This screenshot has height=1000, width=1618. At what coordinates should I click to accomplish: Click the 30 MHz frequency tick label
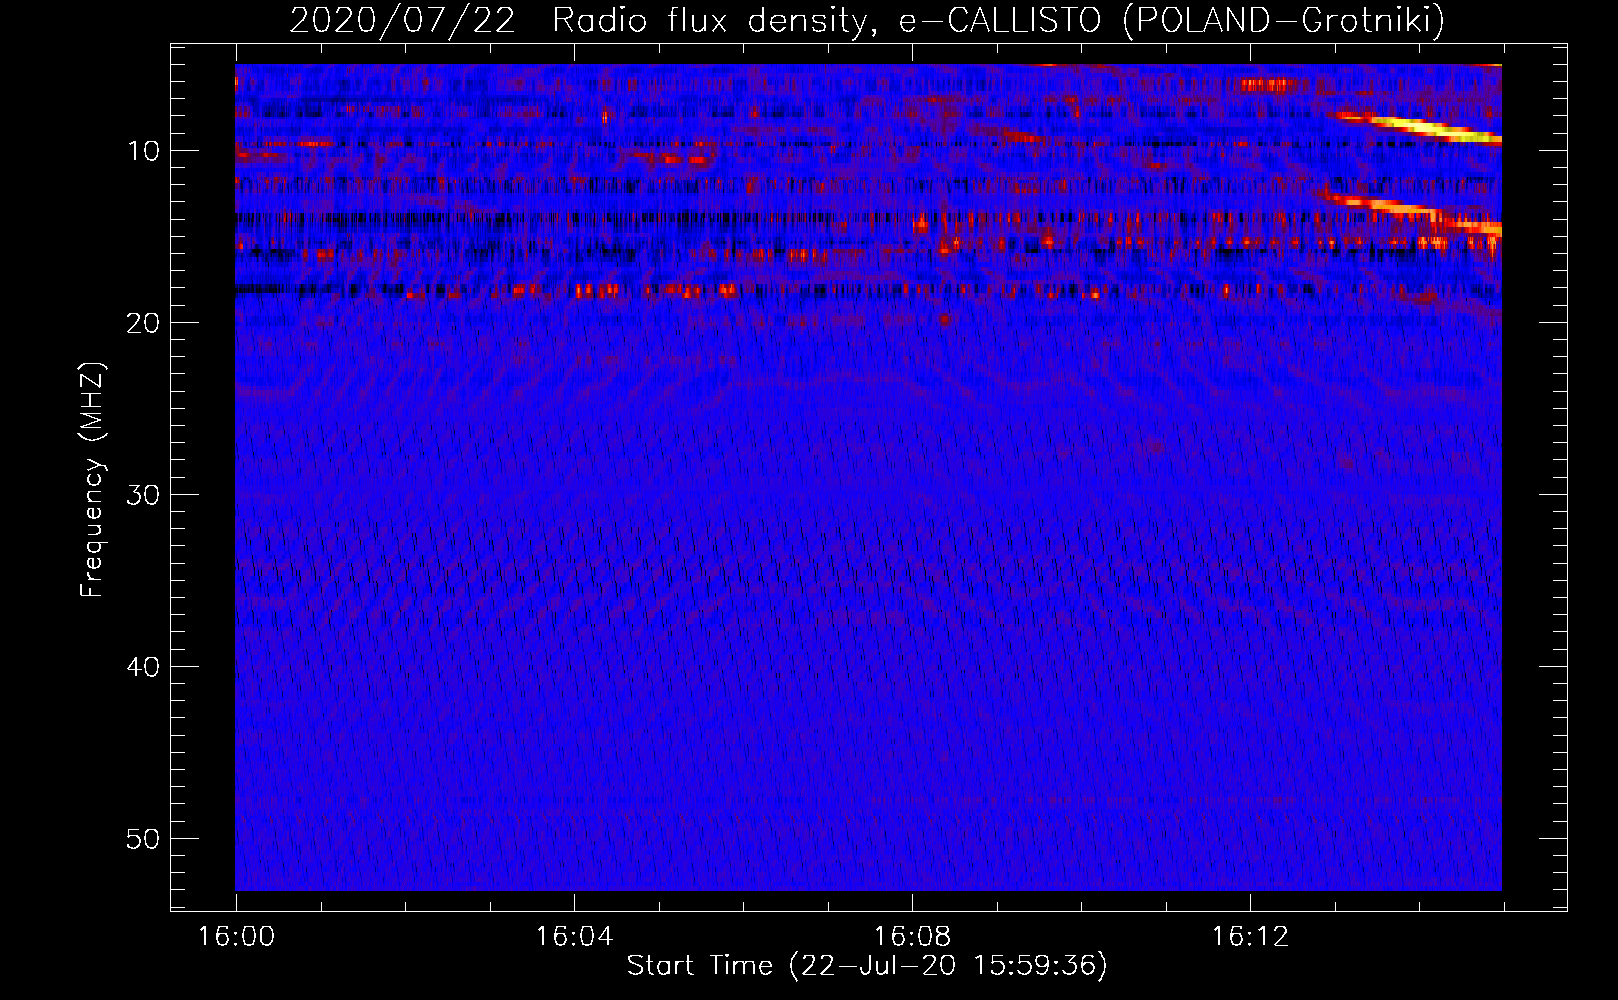click(144, 495)
